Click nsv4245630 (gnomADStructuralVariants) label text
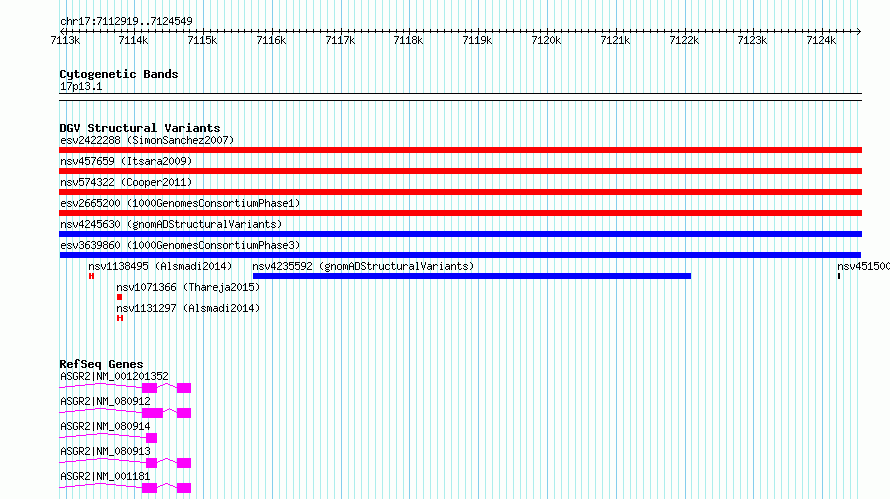The height and width of the screenshot is (499, 890). point(171,224)
